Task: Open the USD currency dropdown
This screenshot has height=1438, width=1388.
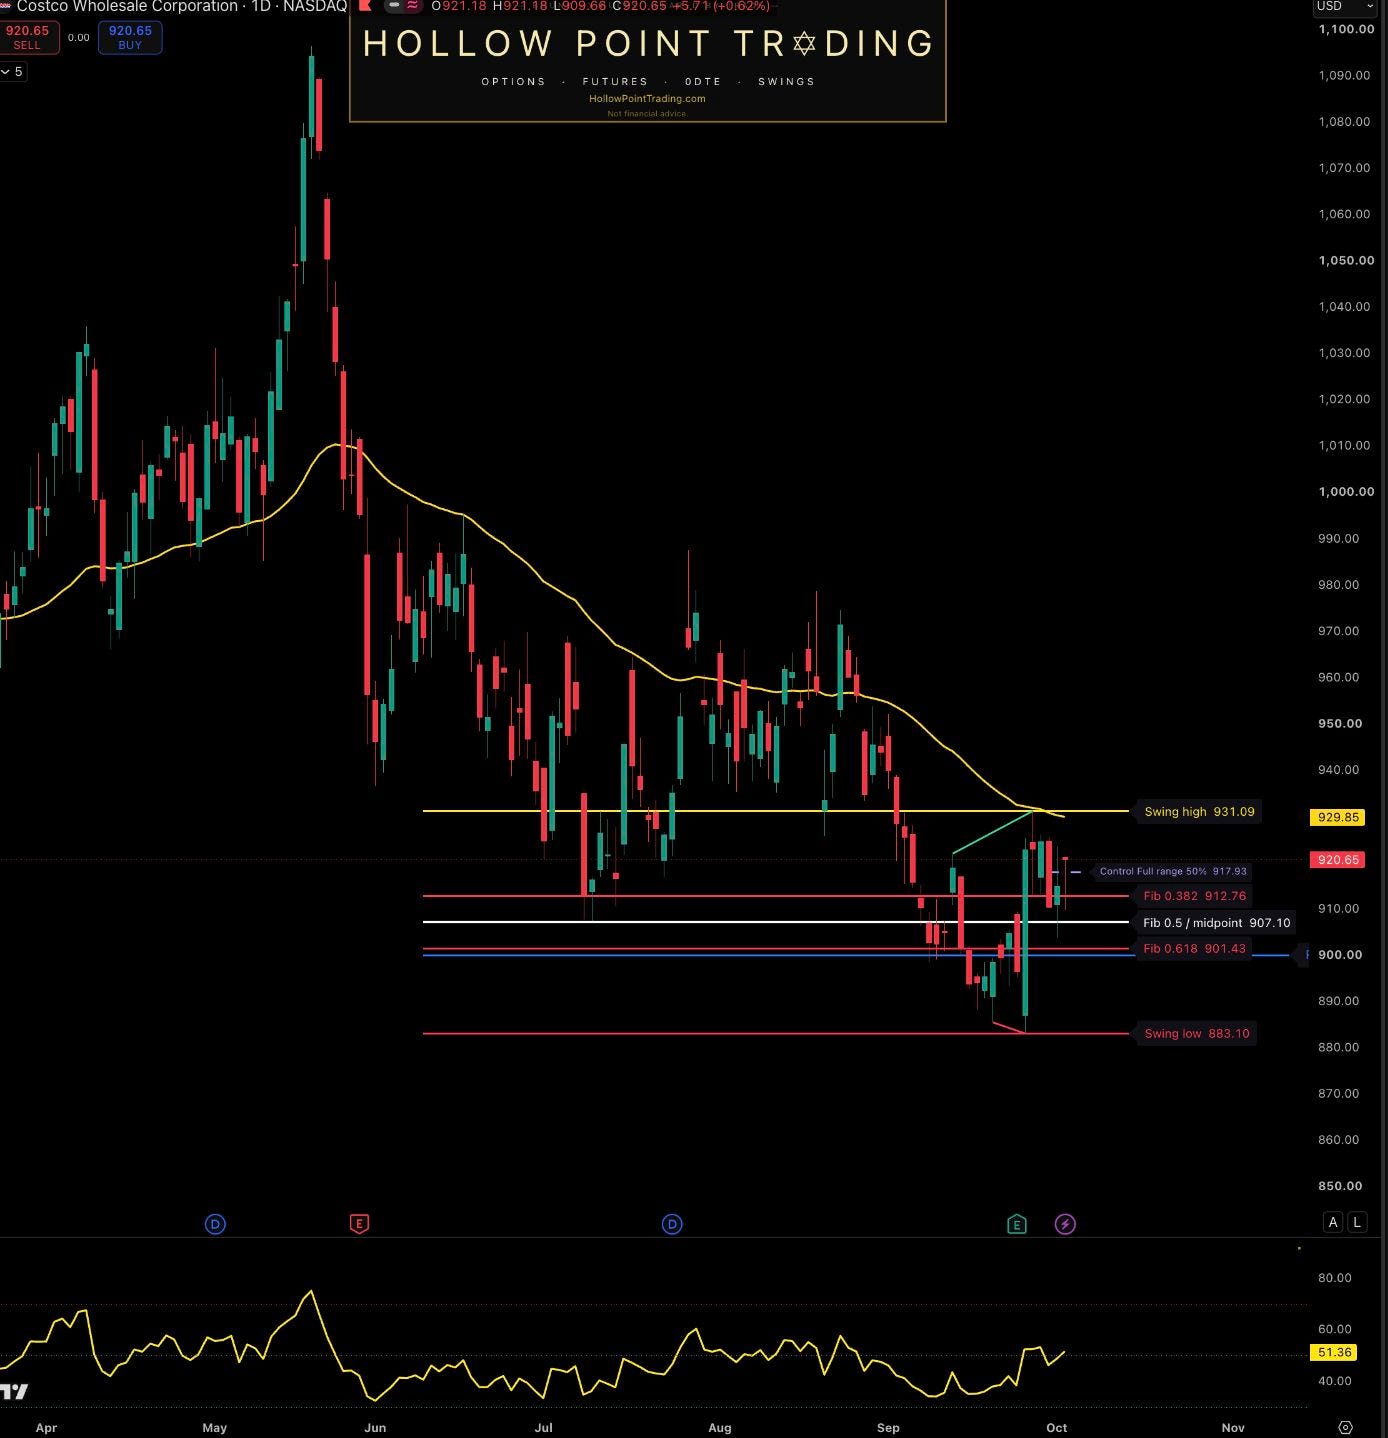Action: [1345, 7]
